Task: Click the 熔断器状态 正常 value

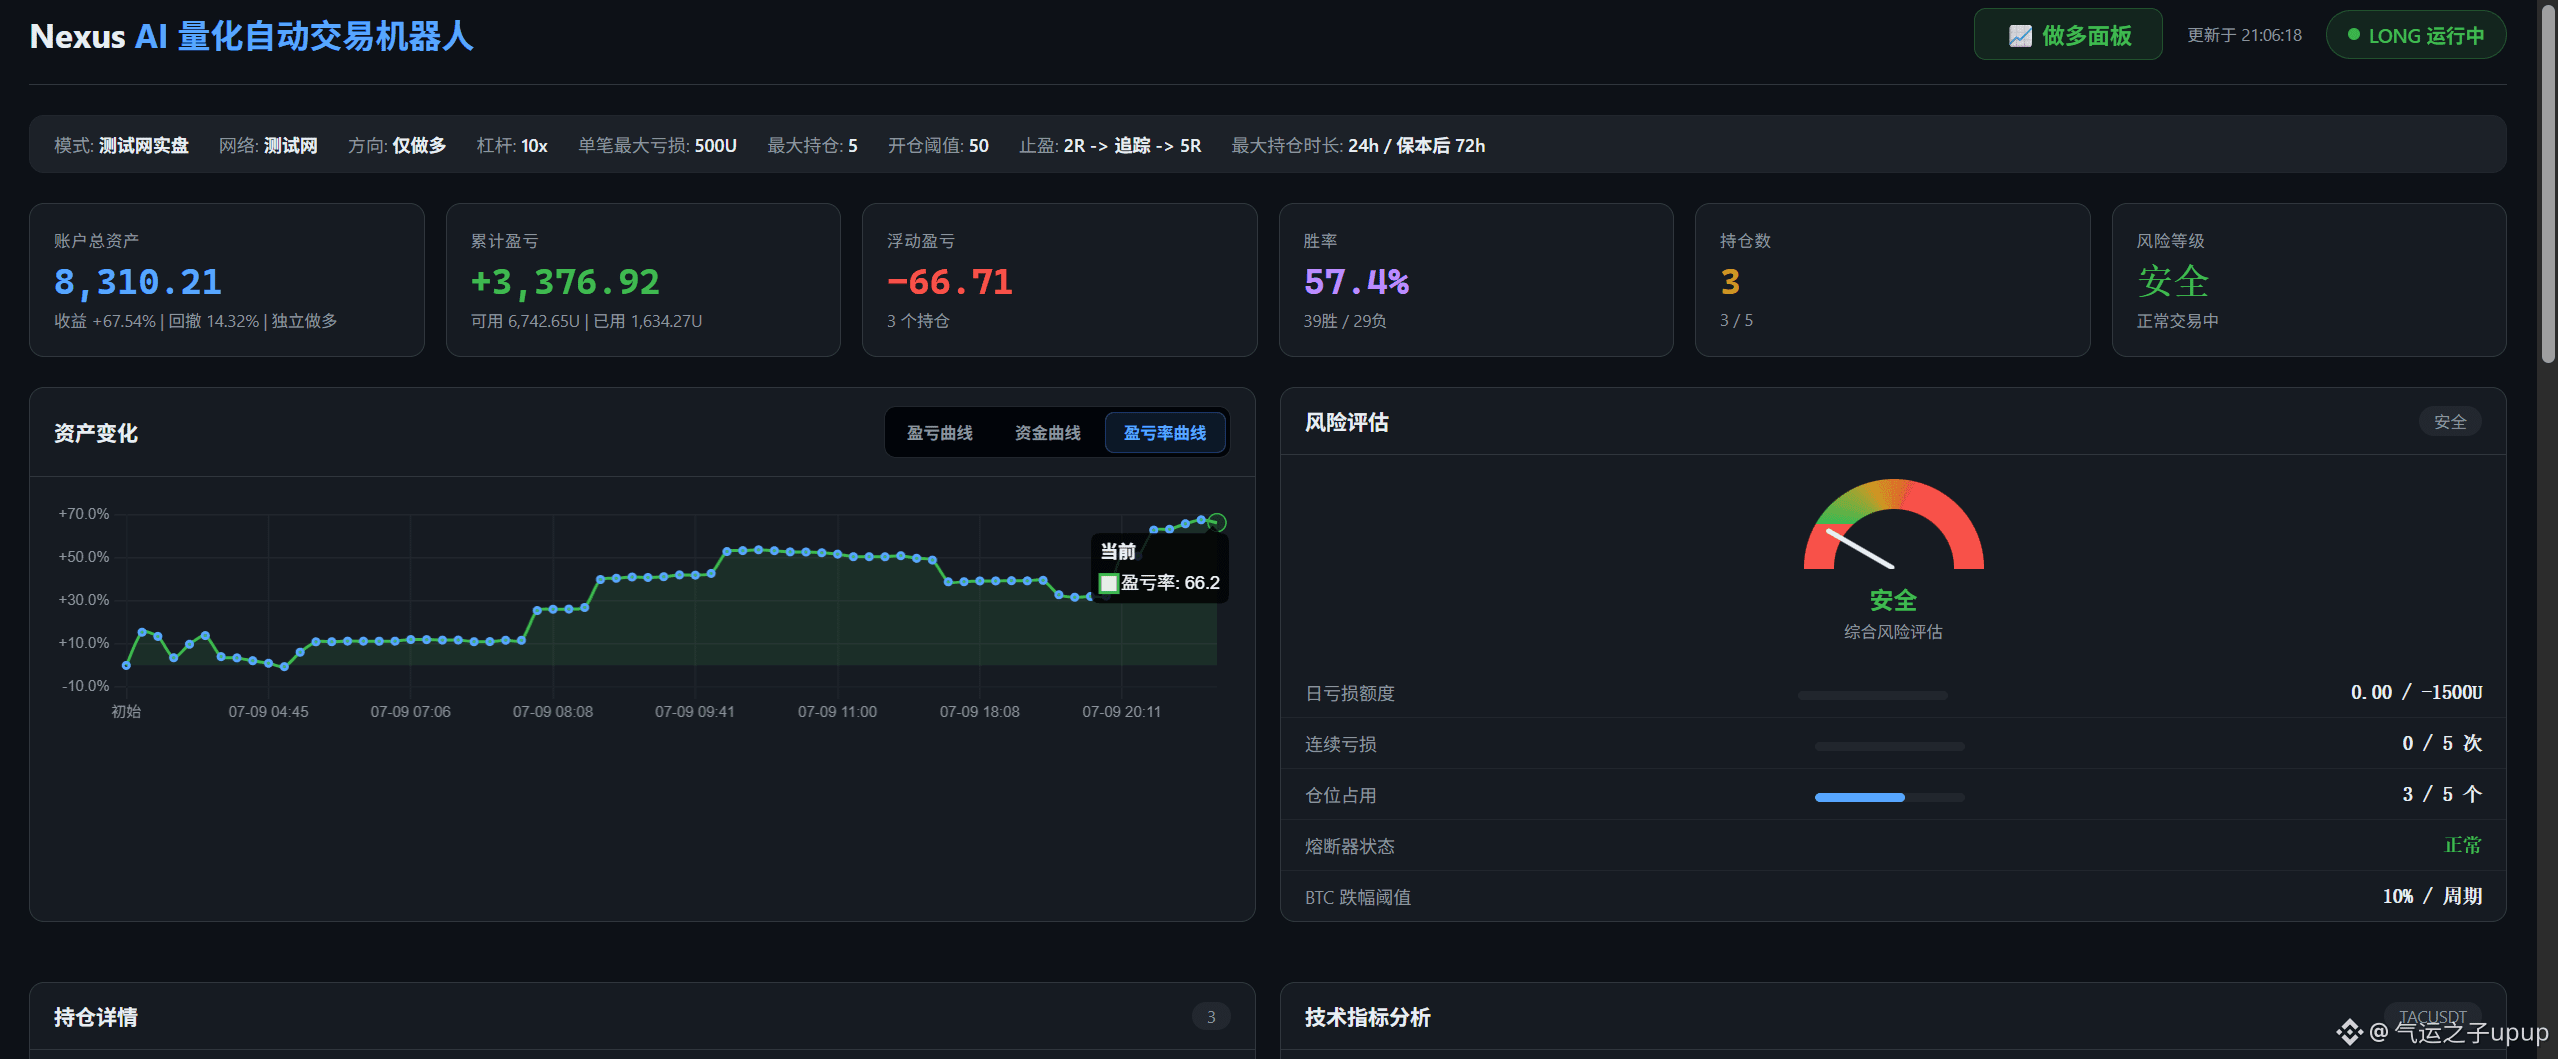Action: [x=2463, y=845]
